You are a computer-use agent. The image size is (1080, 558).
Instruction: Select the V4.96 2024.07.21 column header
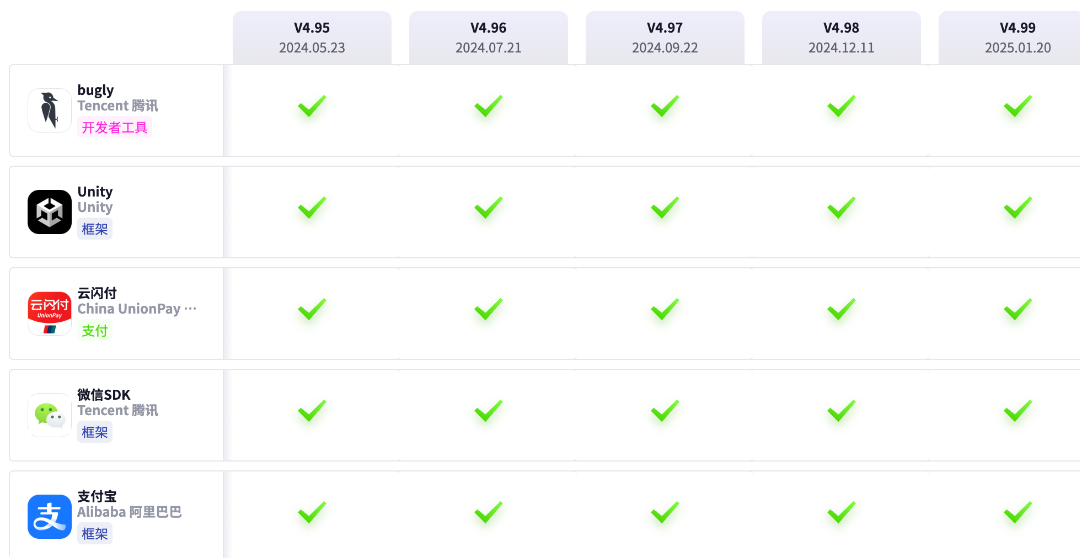click(x=488, y=37)
